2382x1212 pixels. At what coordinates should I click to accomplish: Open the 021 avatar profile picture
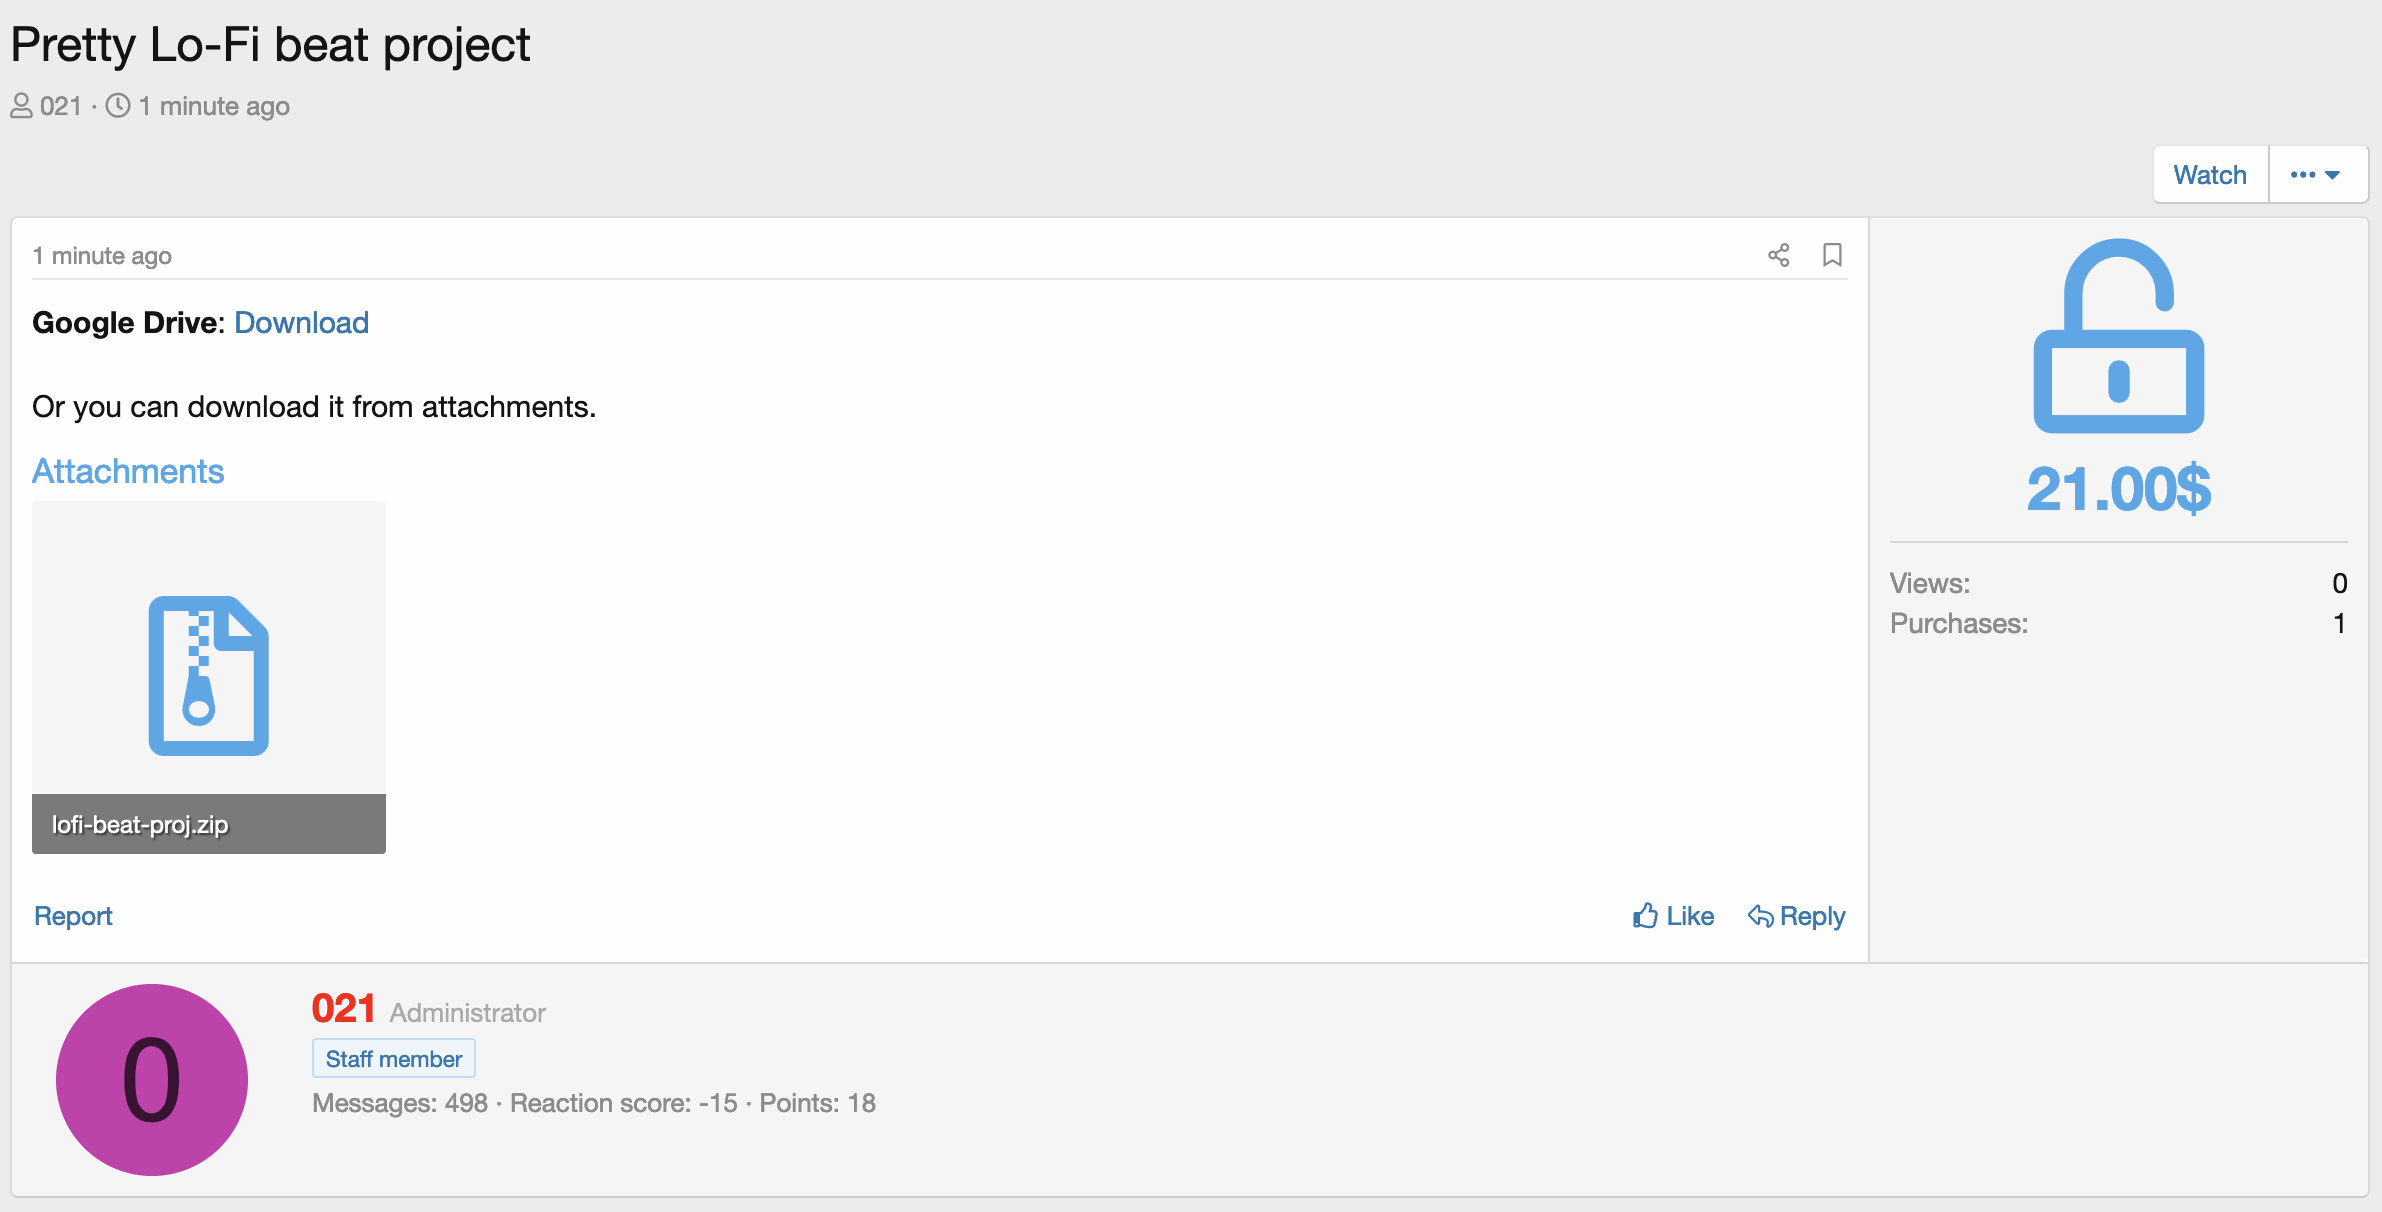[x=152, y=1080]
